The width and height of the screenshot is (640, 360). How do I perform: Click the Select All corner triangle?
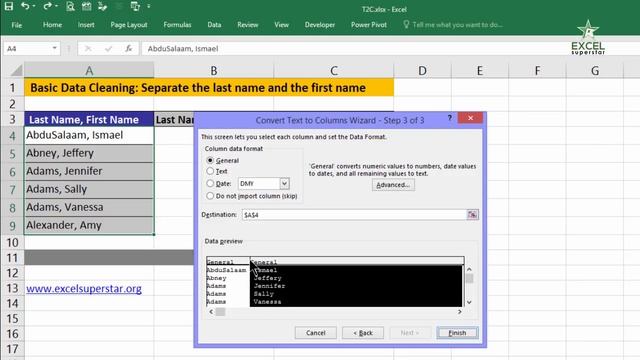coord(16,71)
